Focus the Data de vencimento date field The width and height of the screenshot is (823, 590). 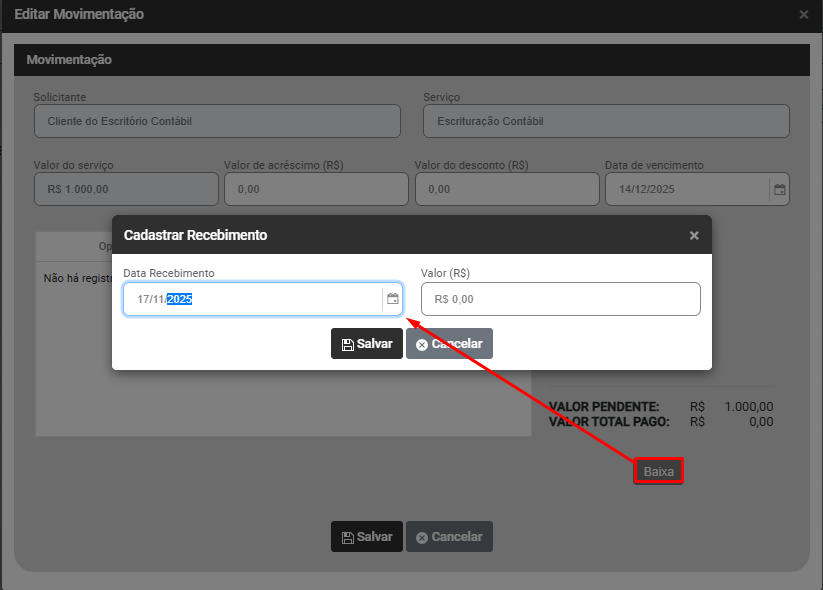[686, 189]
